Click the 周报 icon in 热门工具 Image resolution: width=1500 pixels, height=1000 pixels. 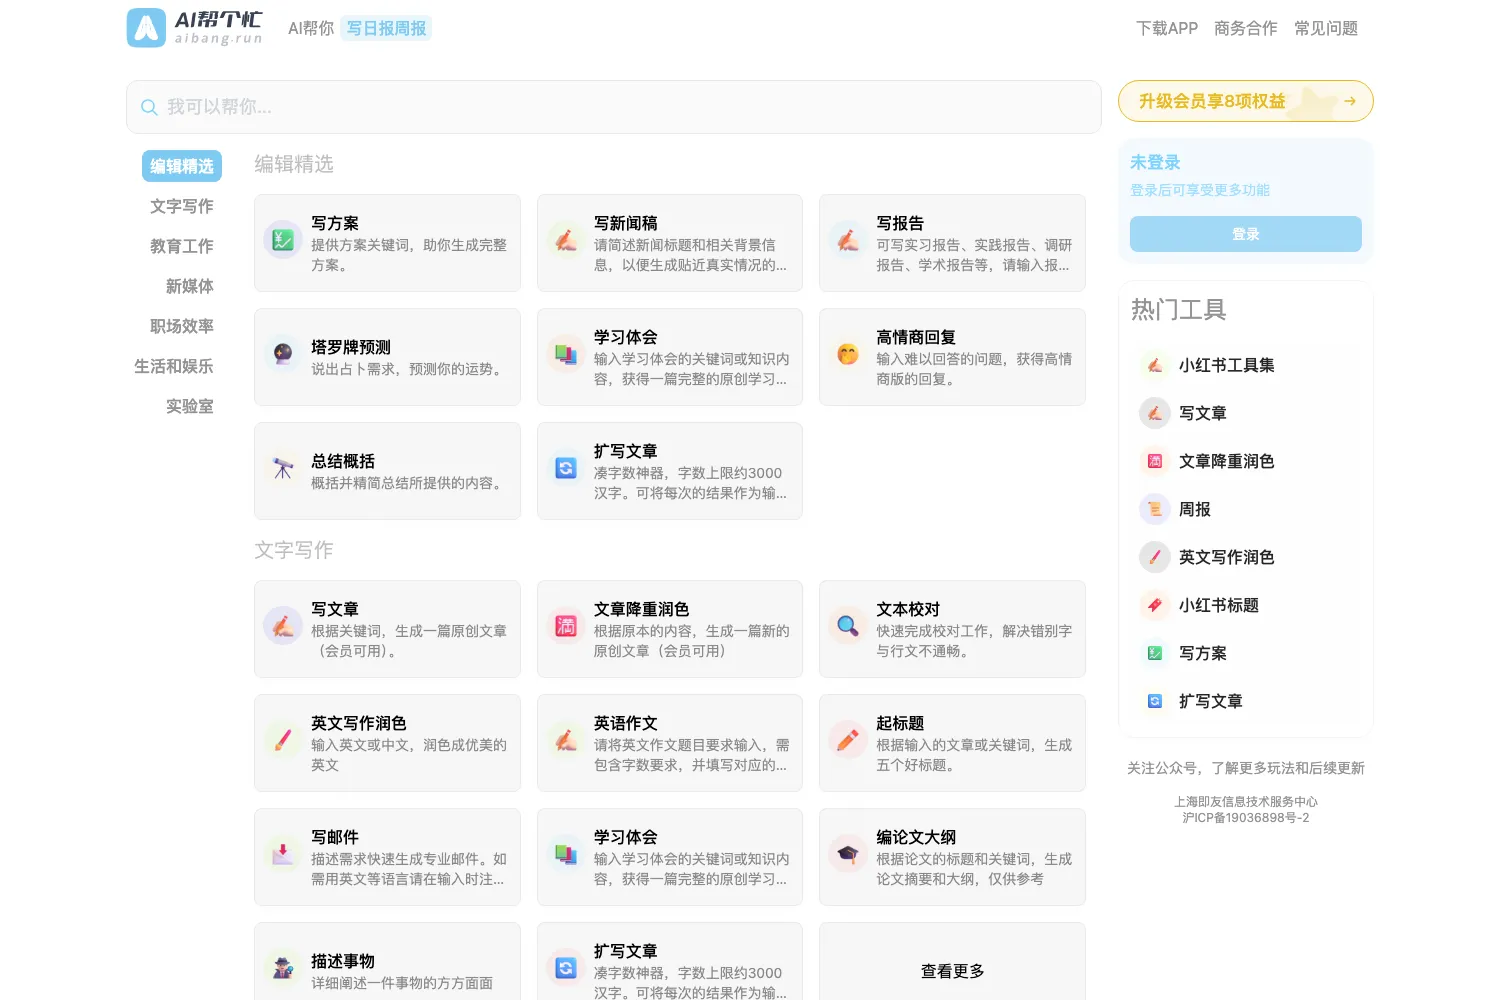click(1155, 509)
